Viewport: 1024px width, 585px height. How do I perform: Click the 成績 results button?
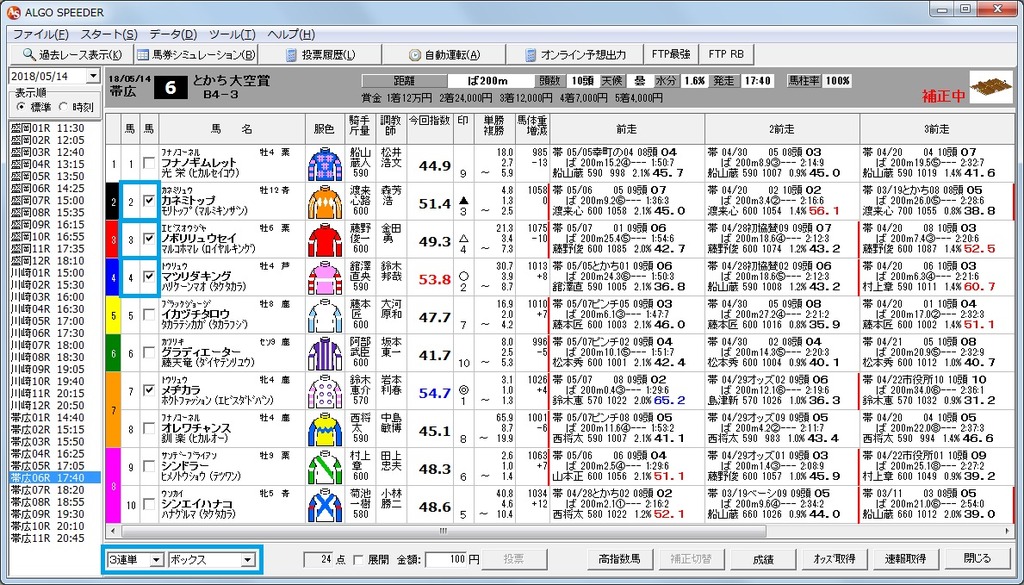761,559
